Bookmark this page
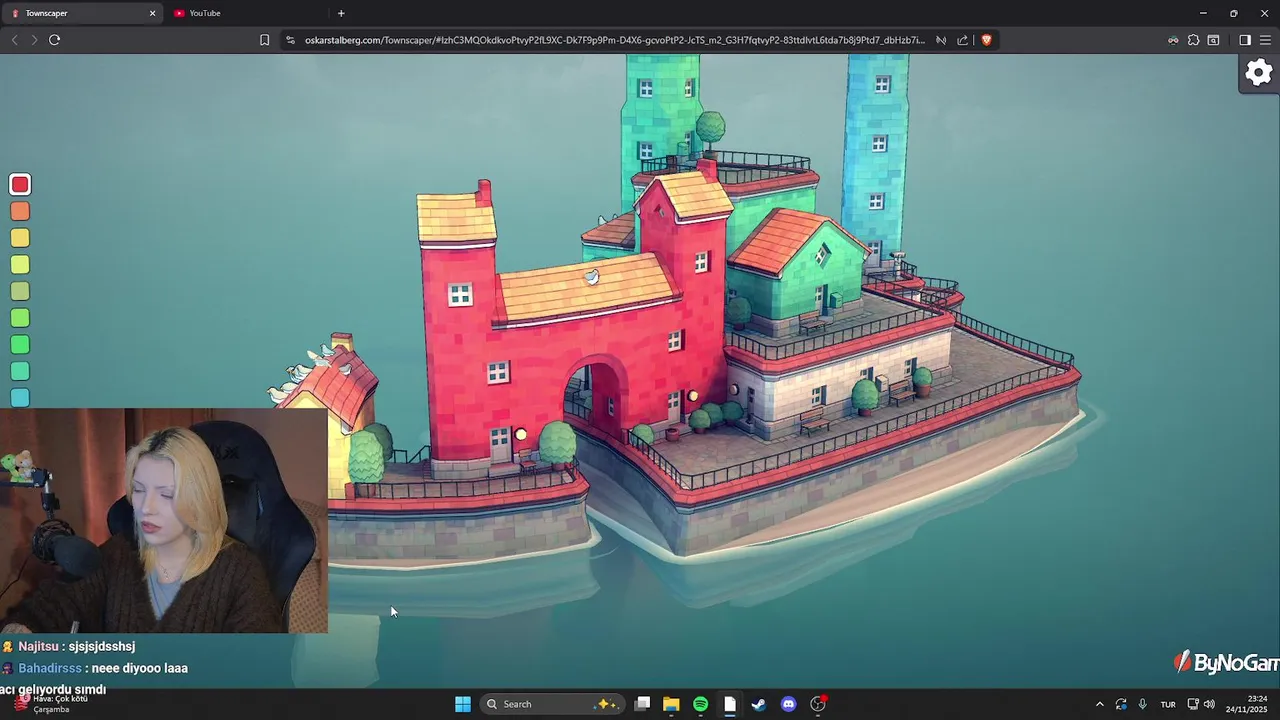This screenshot has width=1280, height=720. pyautogui.click(x=264, y=40)
